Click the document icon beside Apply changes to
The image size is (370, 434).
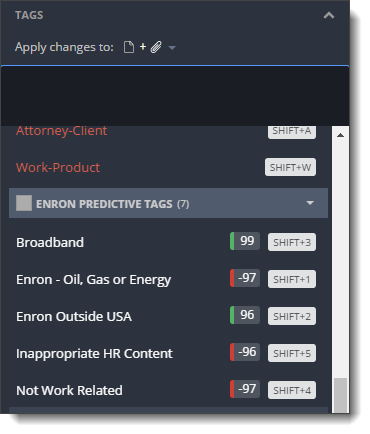tap(129, 47)
